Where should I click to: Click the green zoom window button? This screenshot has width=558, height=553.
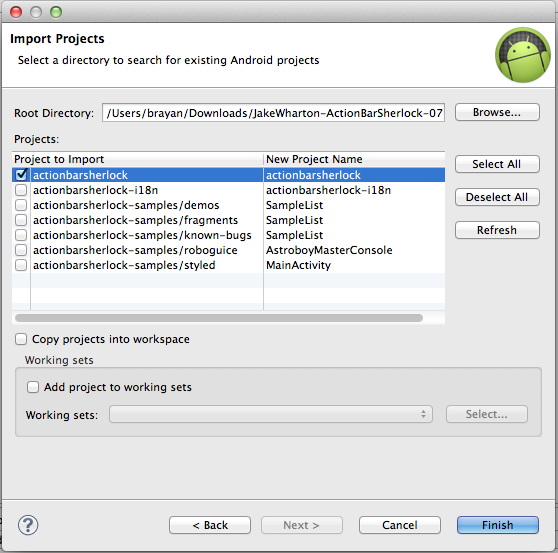pos(56,12)
